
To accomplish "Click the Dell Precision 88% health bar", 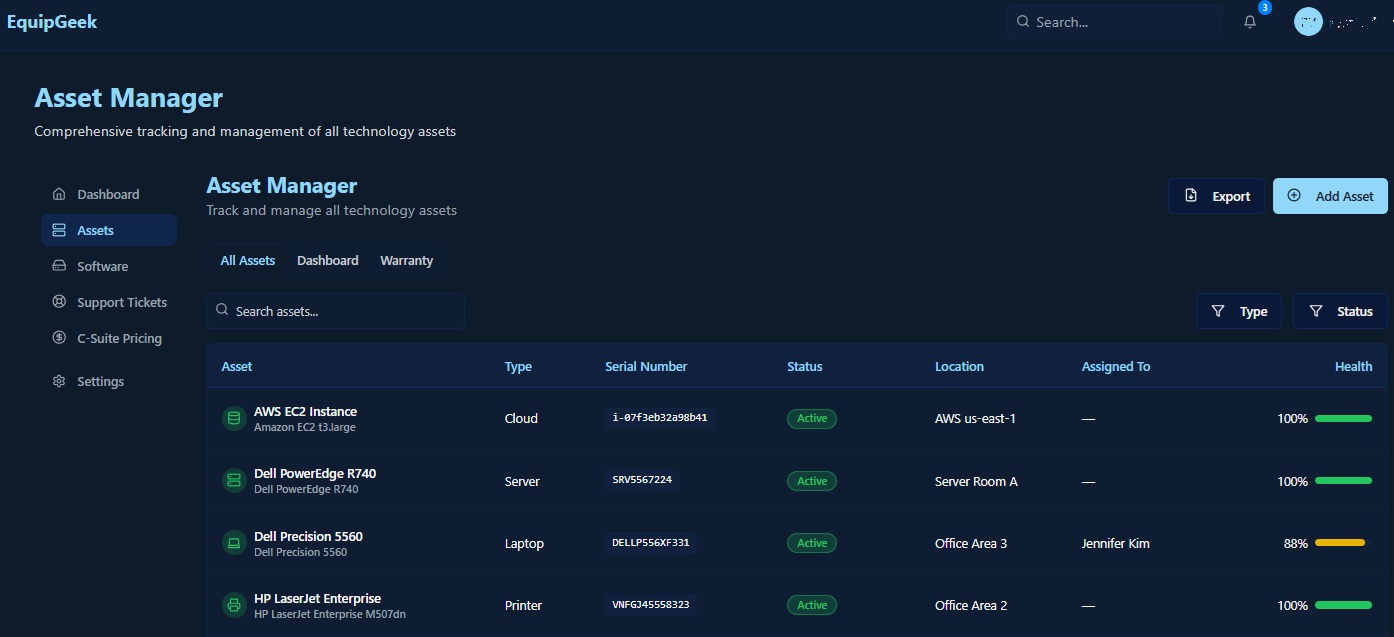I will click(x=1340, y=543).
